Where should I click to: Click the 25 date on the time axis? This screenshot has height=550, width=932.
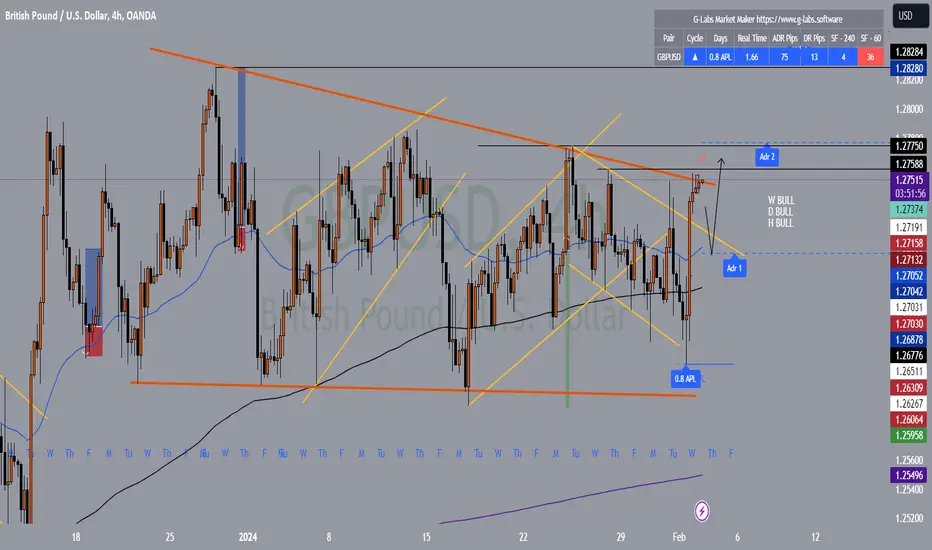[170, 537]
